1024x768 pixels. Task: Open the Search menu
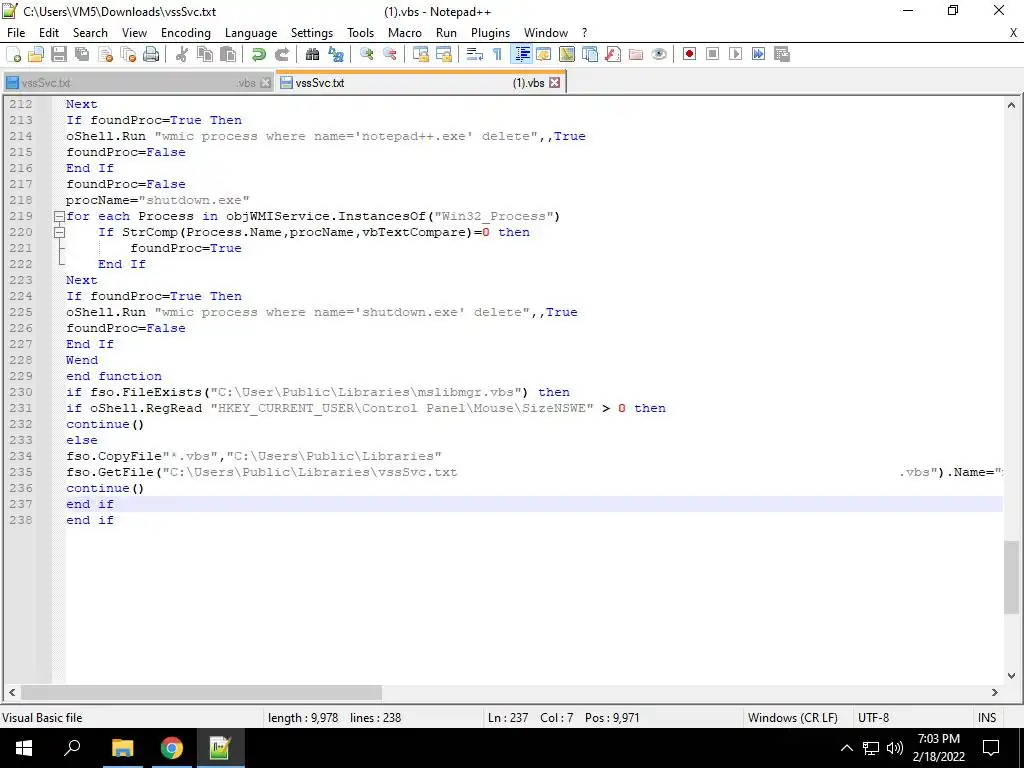[x=90, y=33]
